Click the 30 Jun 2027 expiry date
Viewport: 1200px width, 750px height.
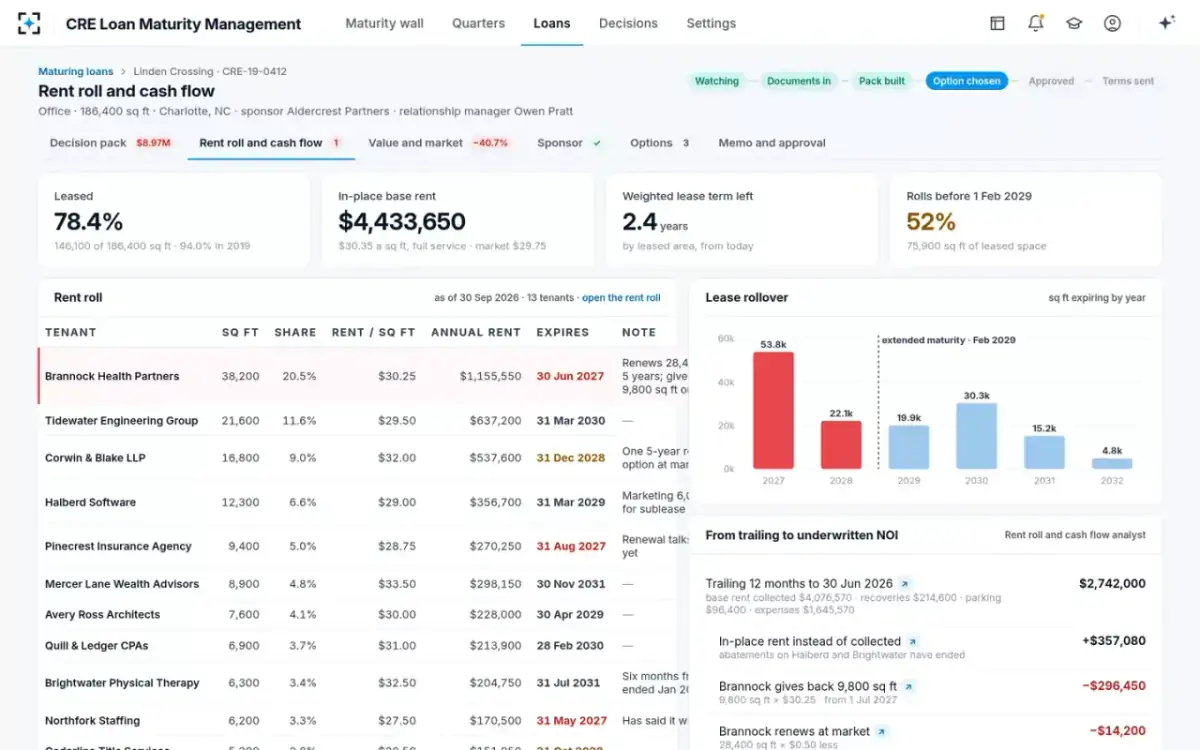[x=571, y=377]
